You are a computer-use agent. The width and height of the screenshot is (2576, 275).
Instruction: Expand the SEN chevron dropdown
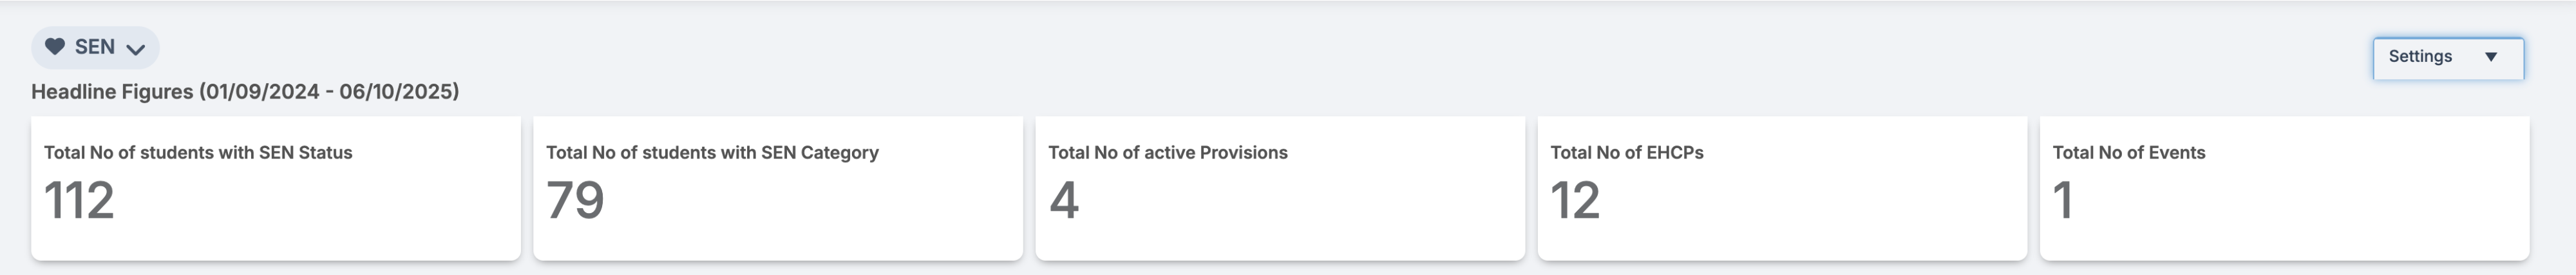tap(136, 49)
